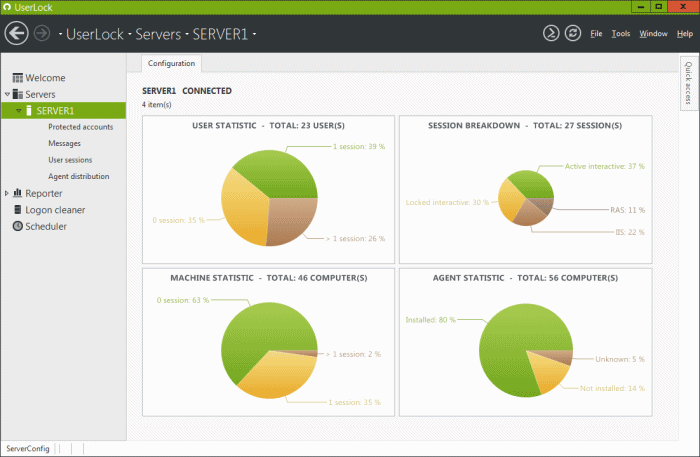Open the PowerShell console icon
This screenshot has height=457, width=700.
(x=551, y=33)
